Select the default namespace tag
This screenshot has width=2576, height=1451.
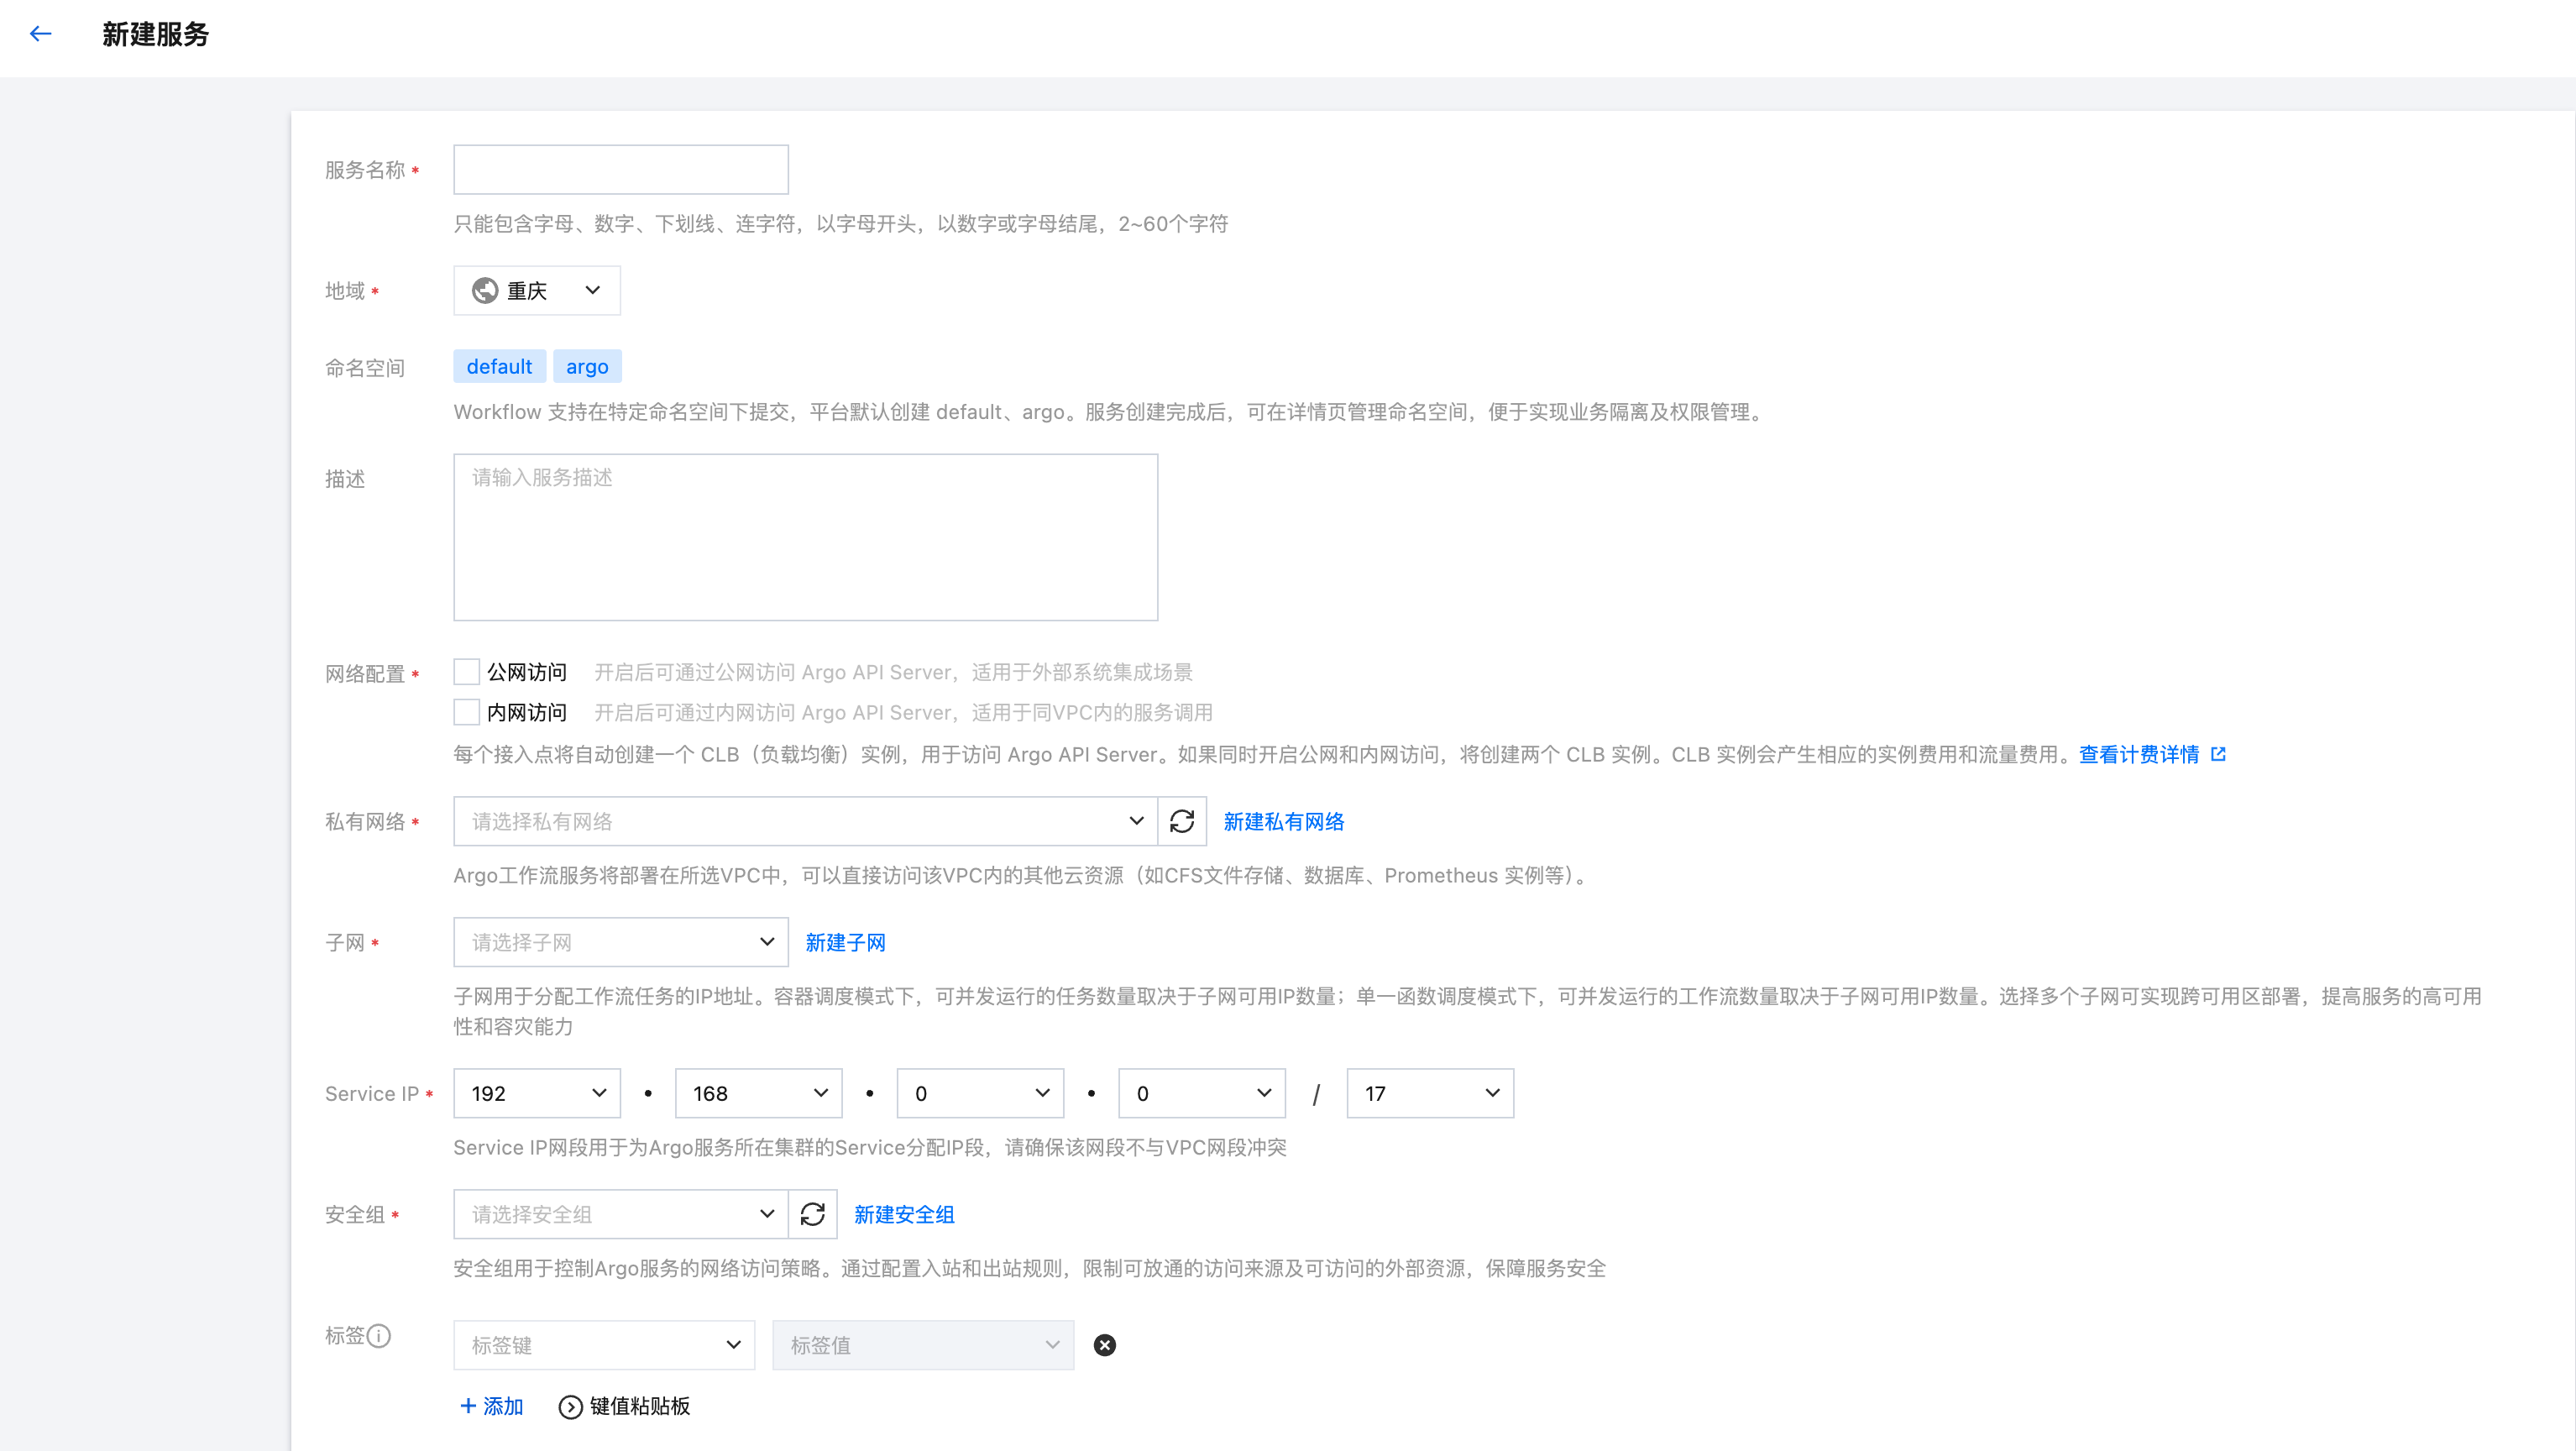point(499,366)
